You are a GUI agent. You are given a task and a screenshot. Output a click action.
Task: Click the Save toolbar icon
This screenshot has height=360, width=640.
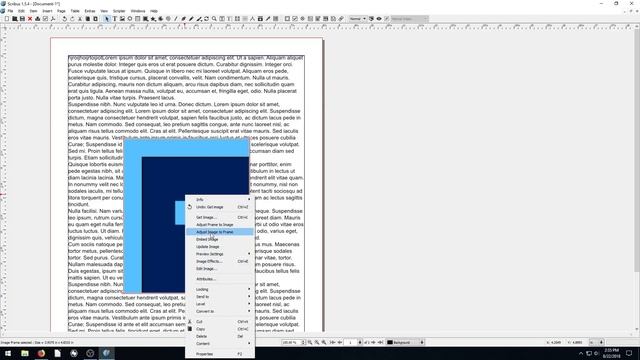click(22, 19)
